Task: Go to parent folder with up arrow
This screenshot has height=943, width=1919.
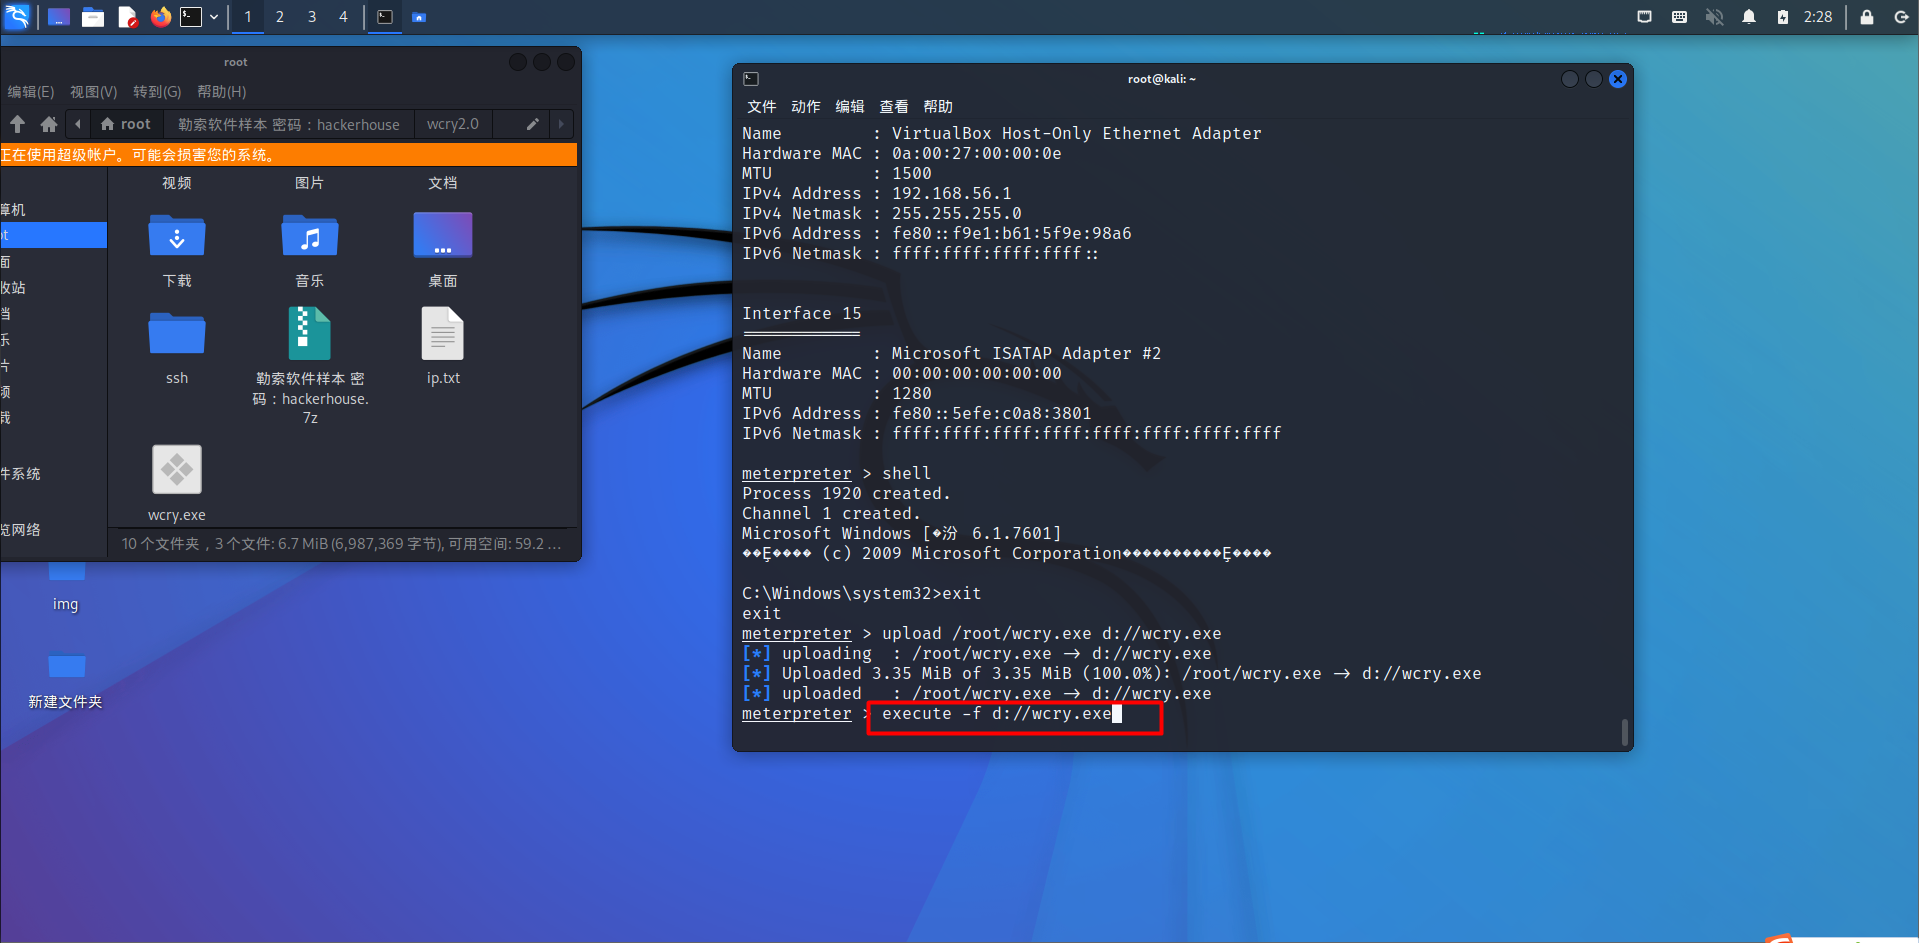Action: tap(18, 124)
